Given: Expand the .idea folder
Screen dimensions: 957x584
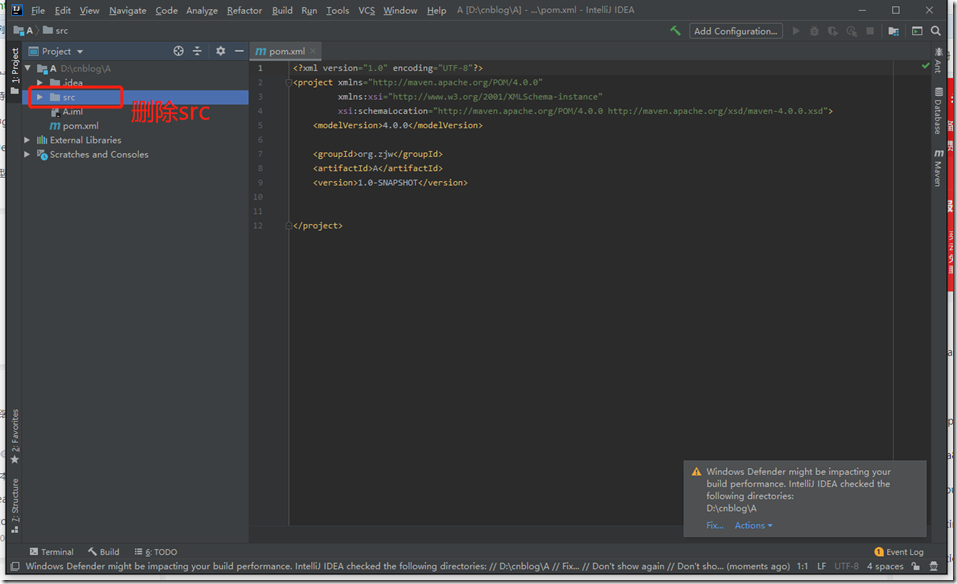Looking at the screenshot, I should pos(40,82).
